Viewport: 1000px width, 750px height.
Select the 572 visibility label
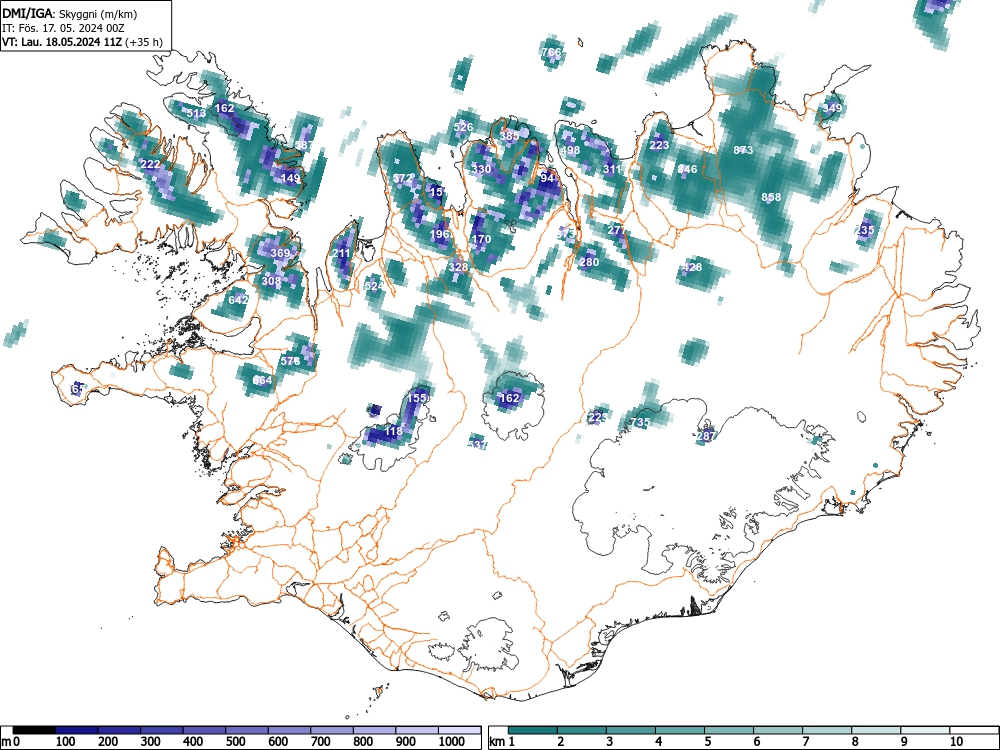pos(402,178)
